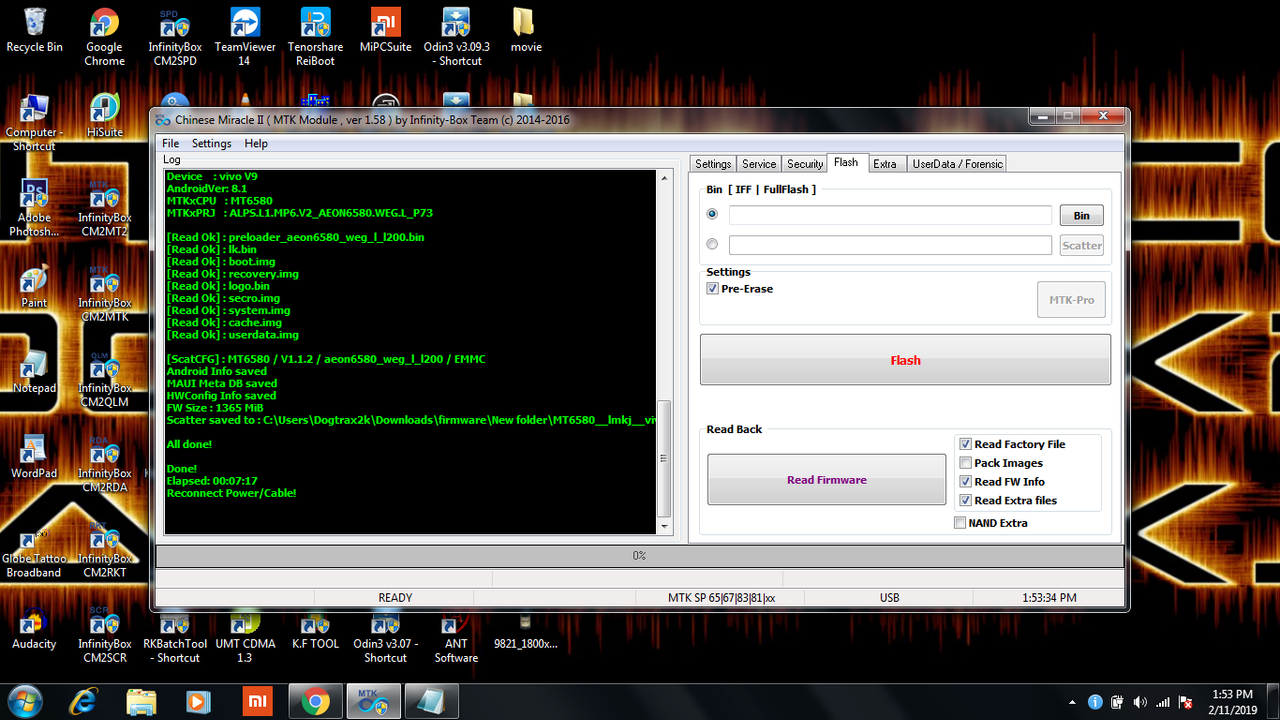
Task: Open the UserData / Forensic tab
Action: pos(957,164)
